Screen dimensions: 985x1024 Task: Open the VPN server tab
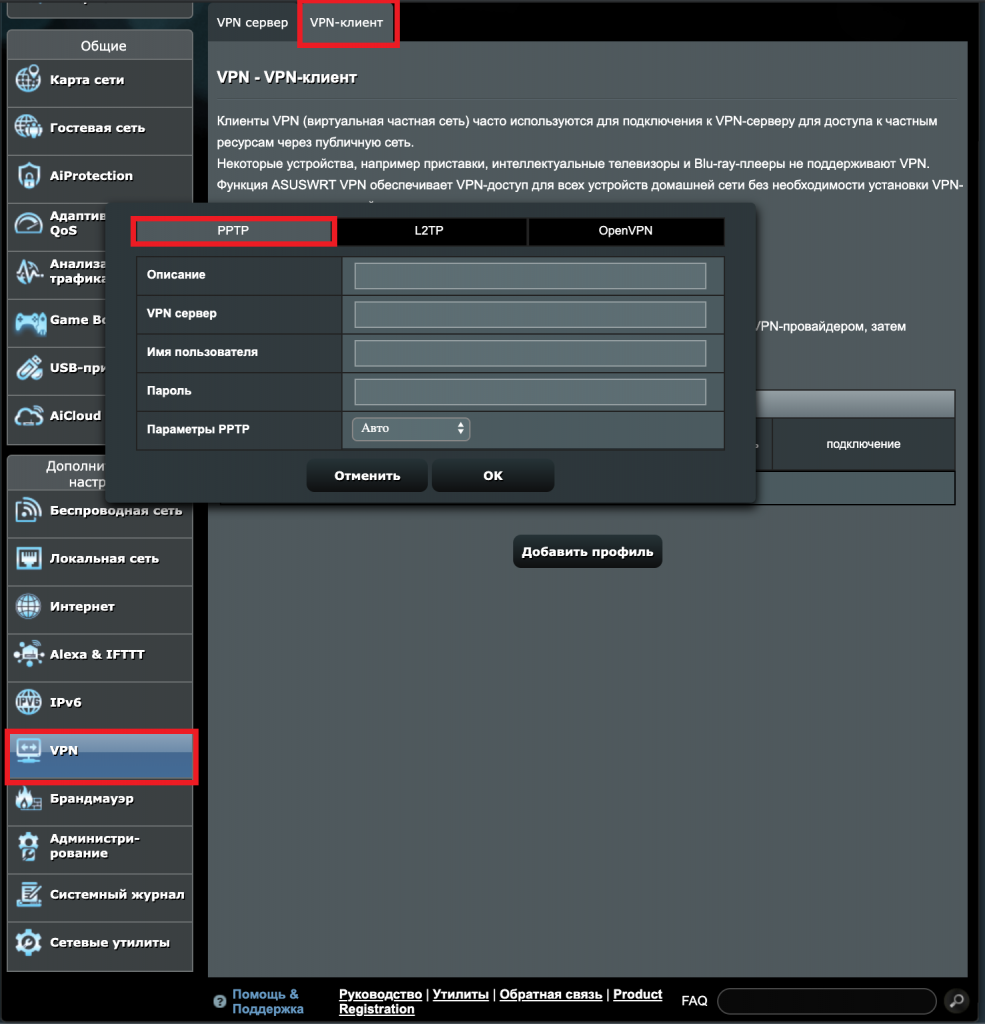(252, 22)
